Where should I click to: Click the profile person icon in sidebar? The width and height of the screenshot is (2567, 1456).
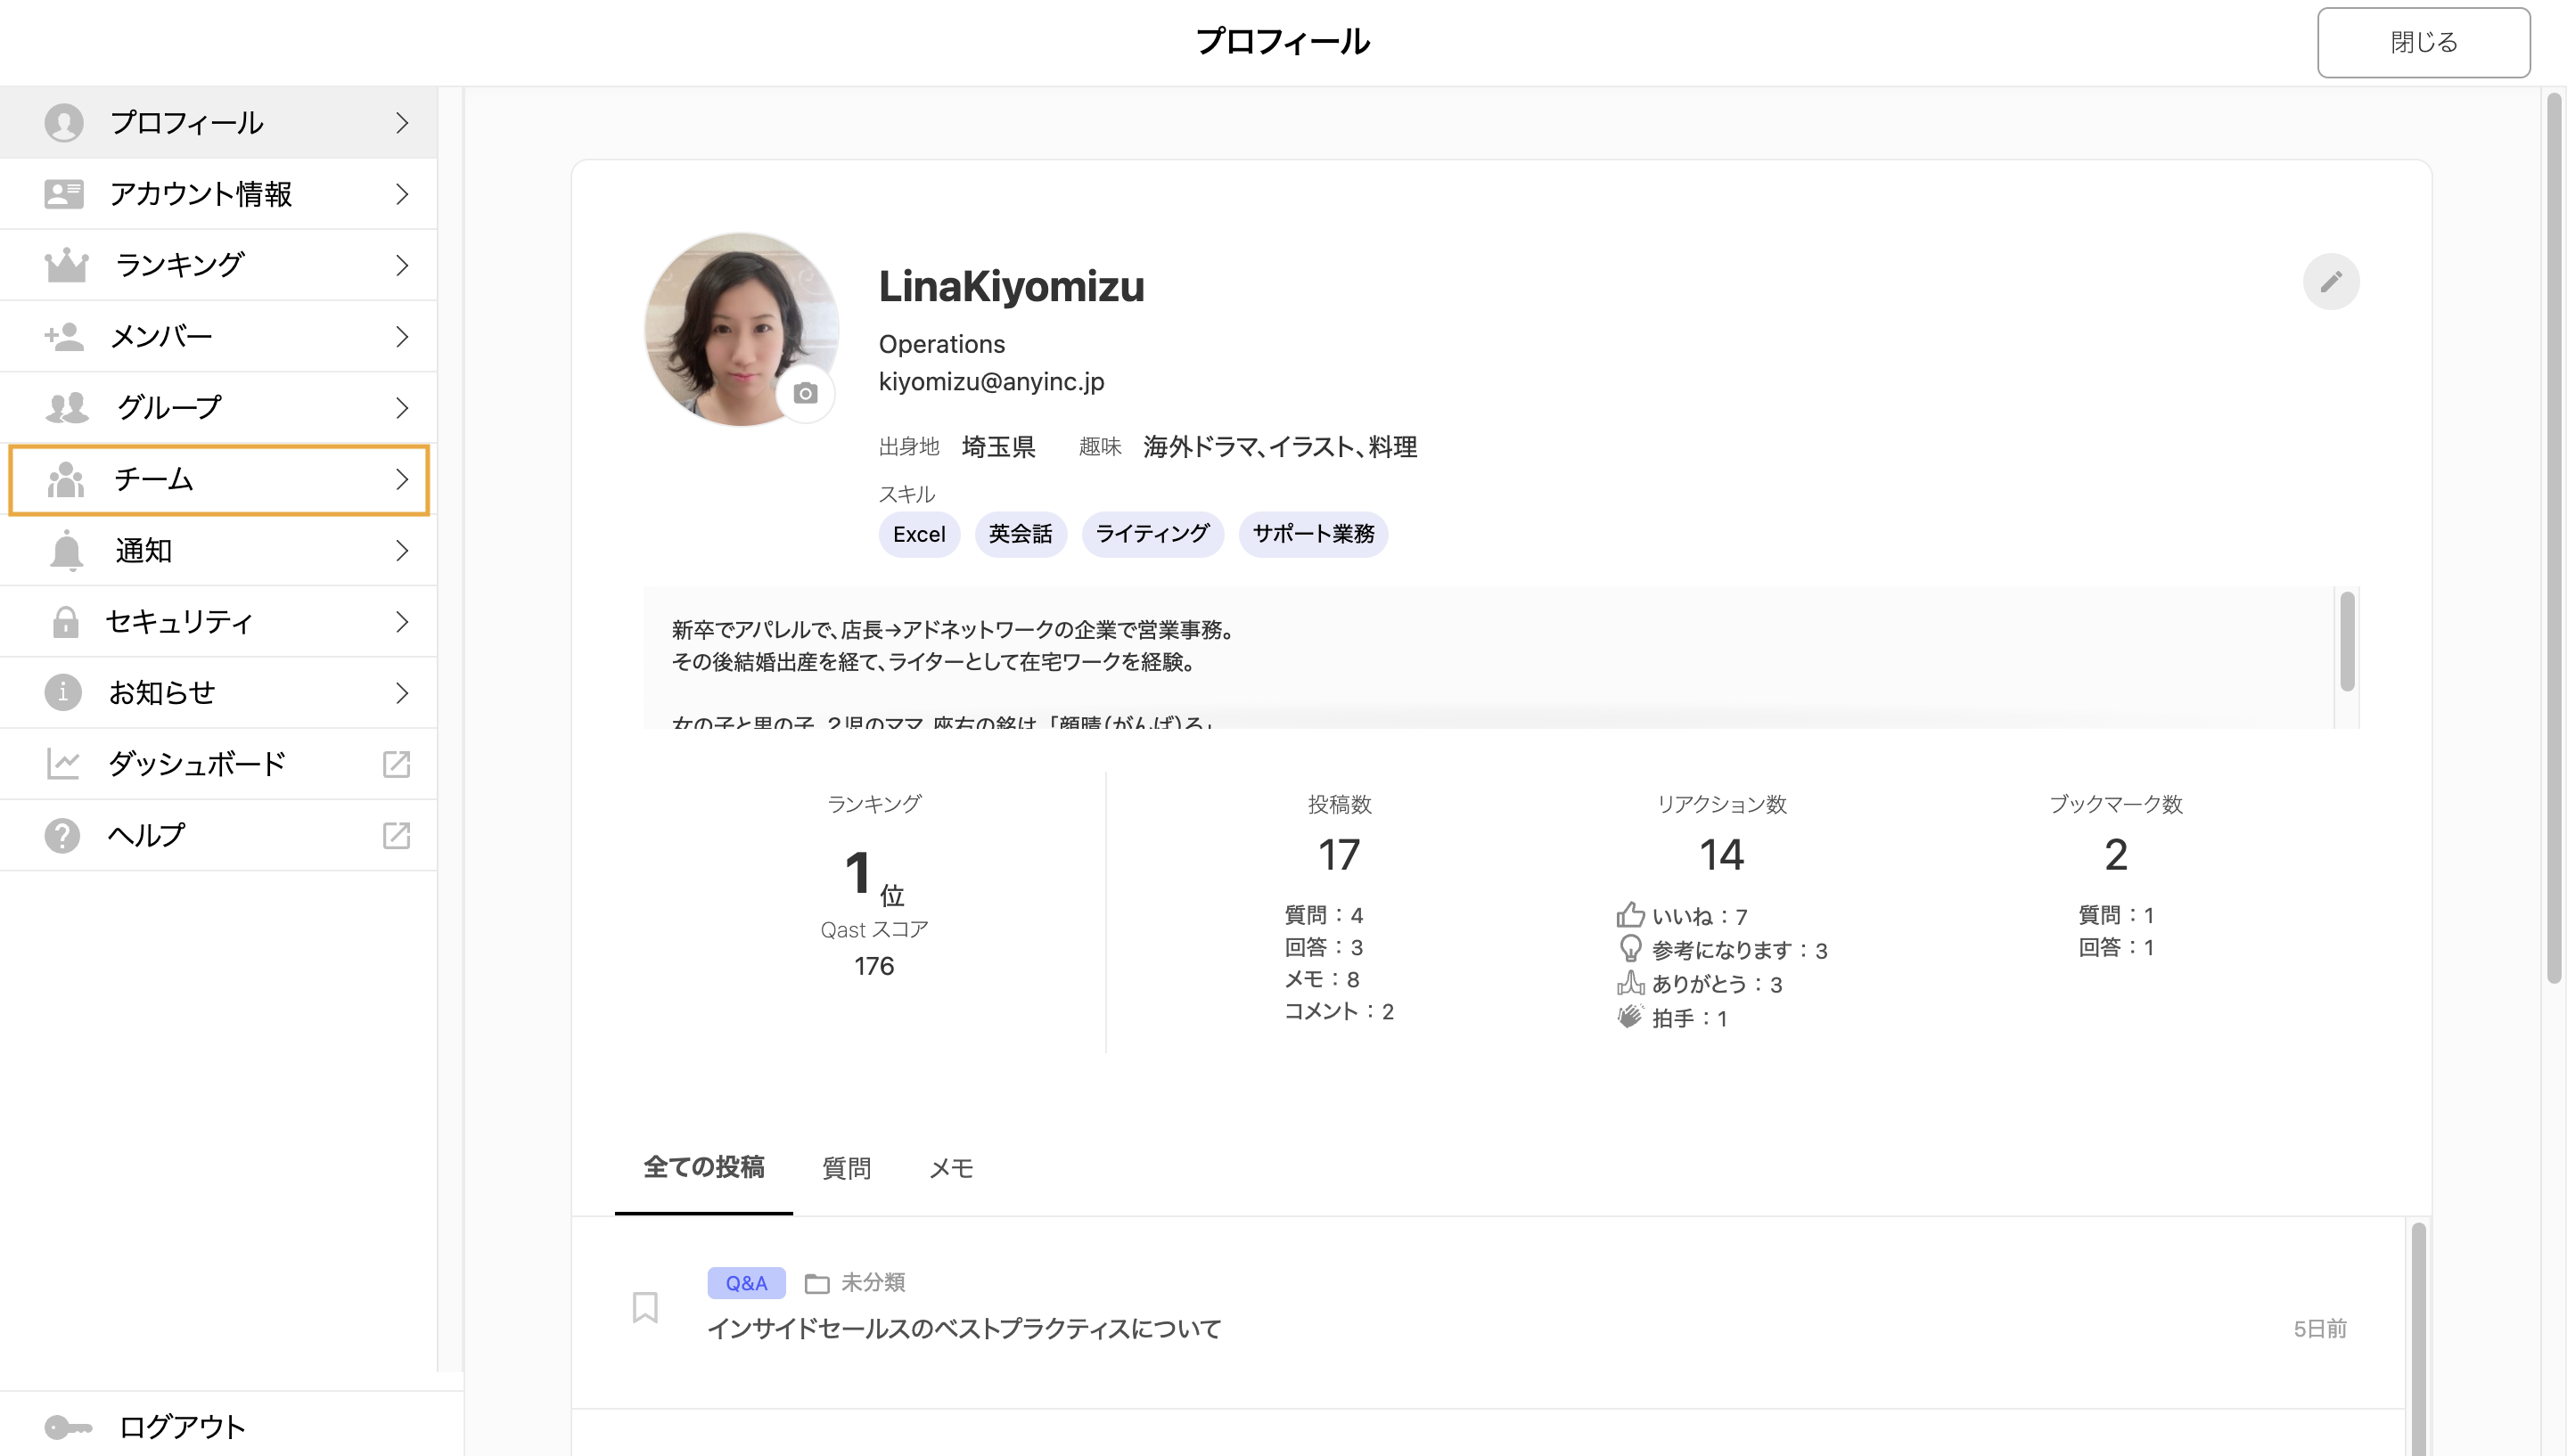pyautogui.click(x=64, y=123)
